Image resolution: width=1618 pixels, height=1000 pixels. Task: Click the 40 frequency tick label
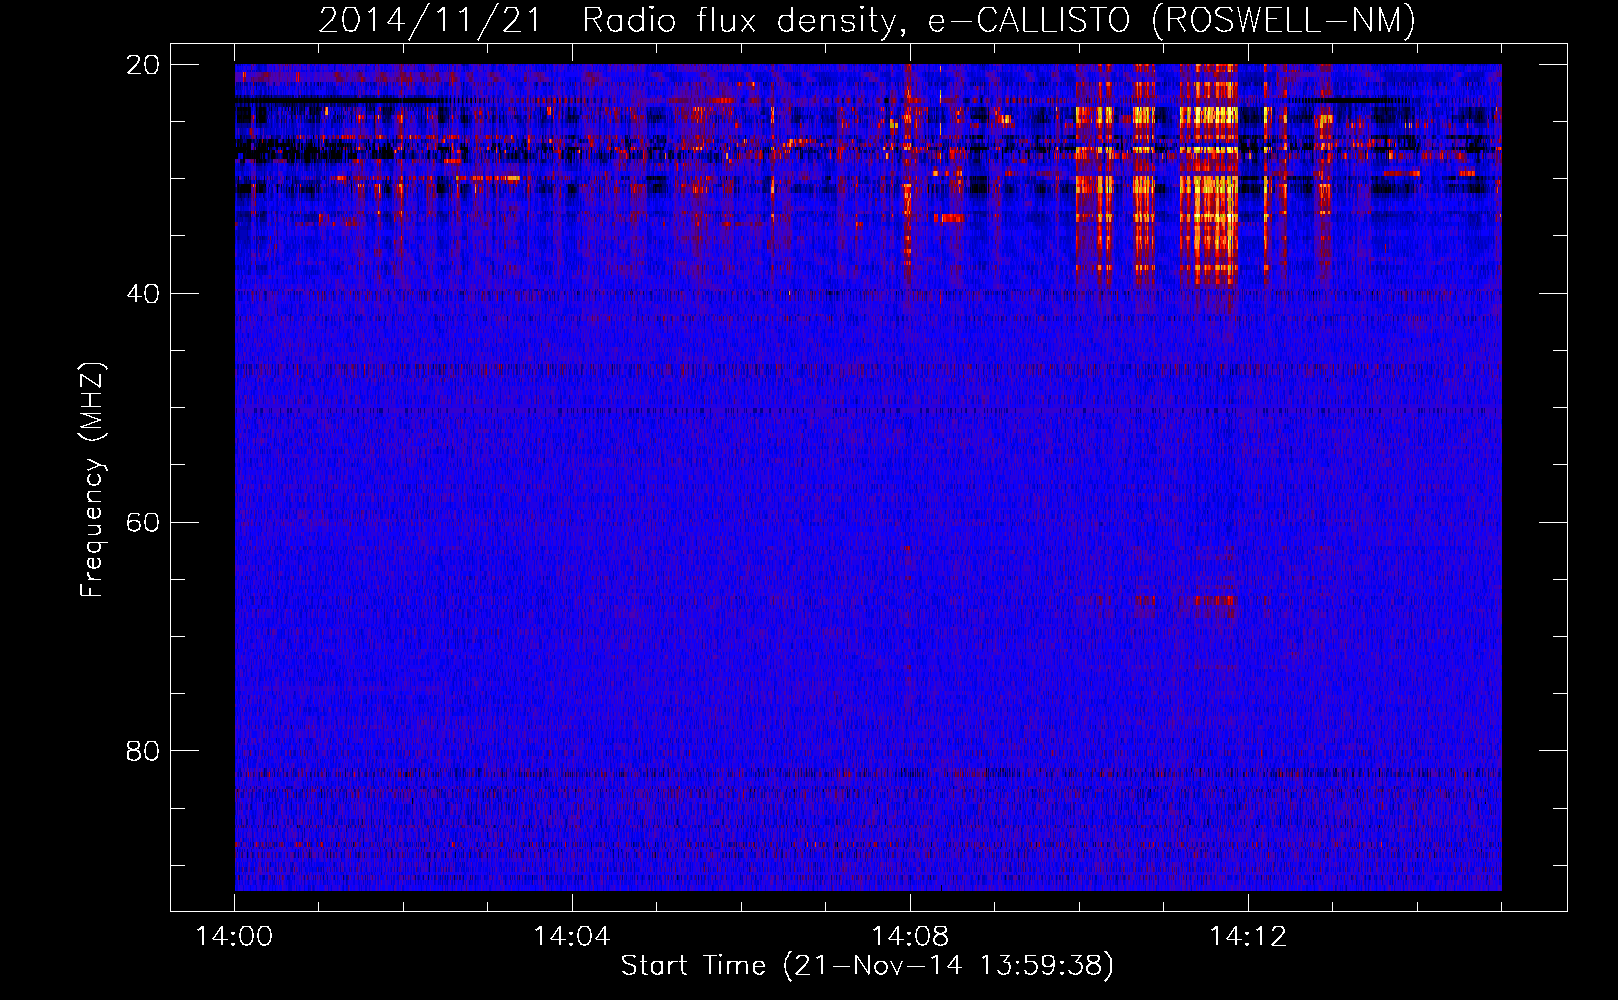coord(143,294)
